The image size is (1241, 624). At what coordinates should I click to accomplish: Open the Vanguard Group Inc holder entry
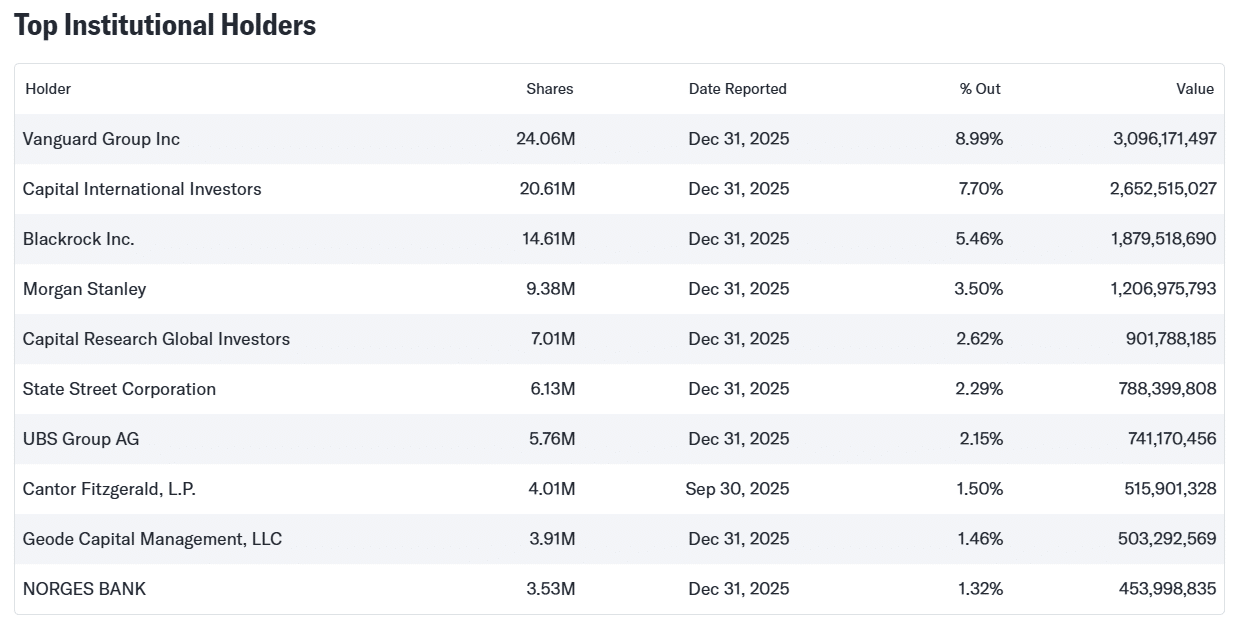[100, 139]
